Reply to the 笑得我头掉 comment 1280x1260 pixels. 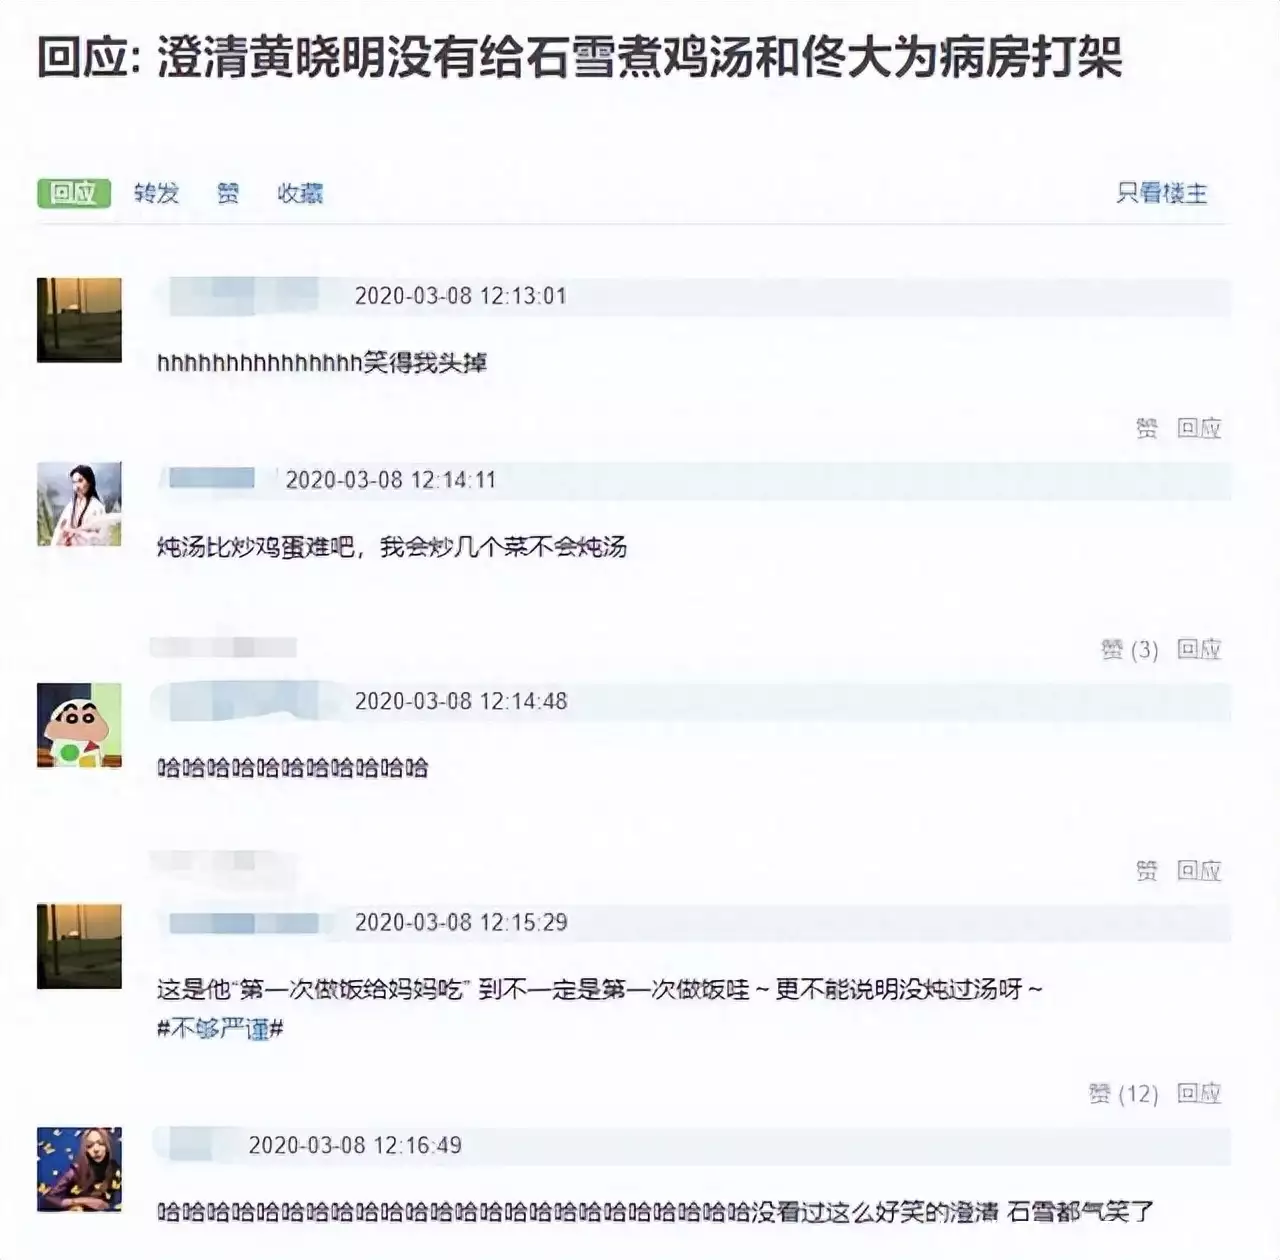(1199, 428)
